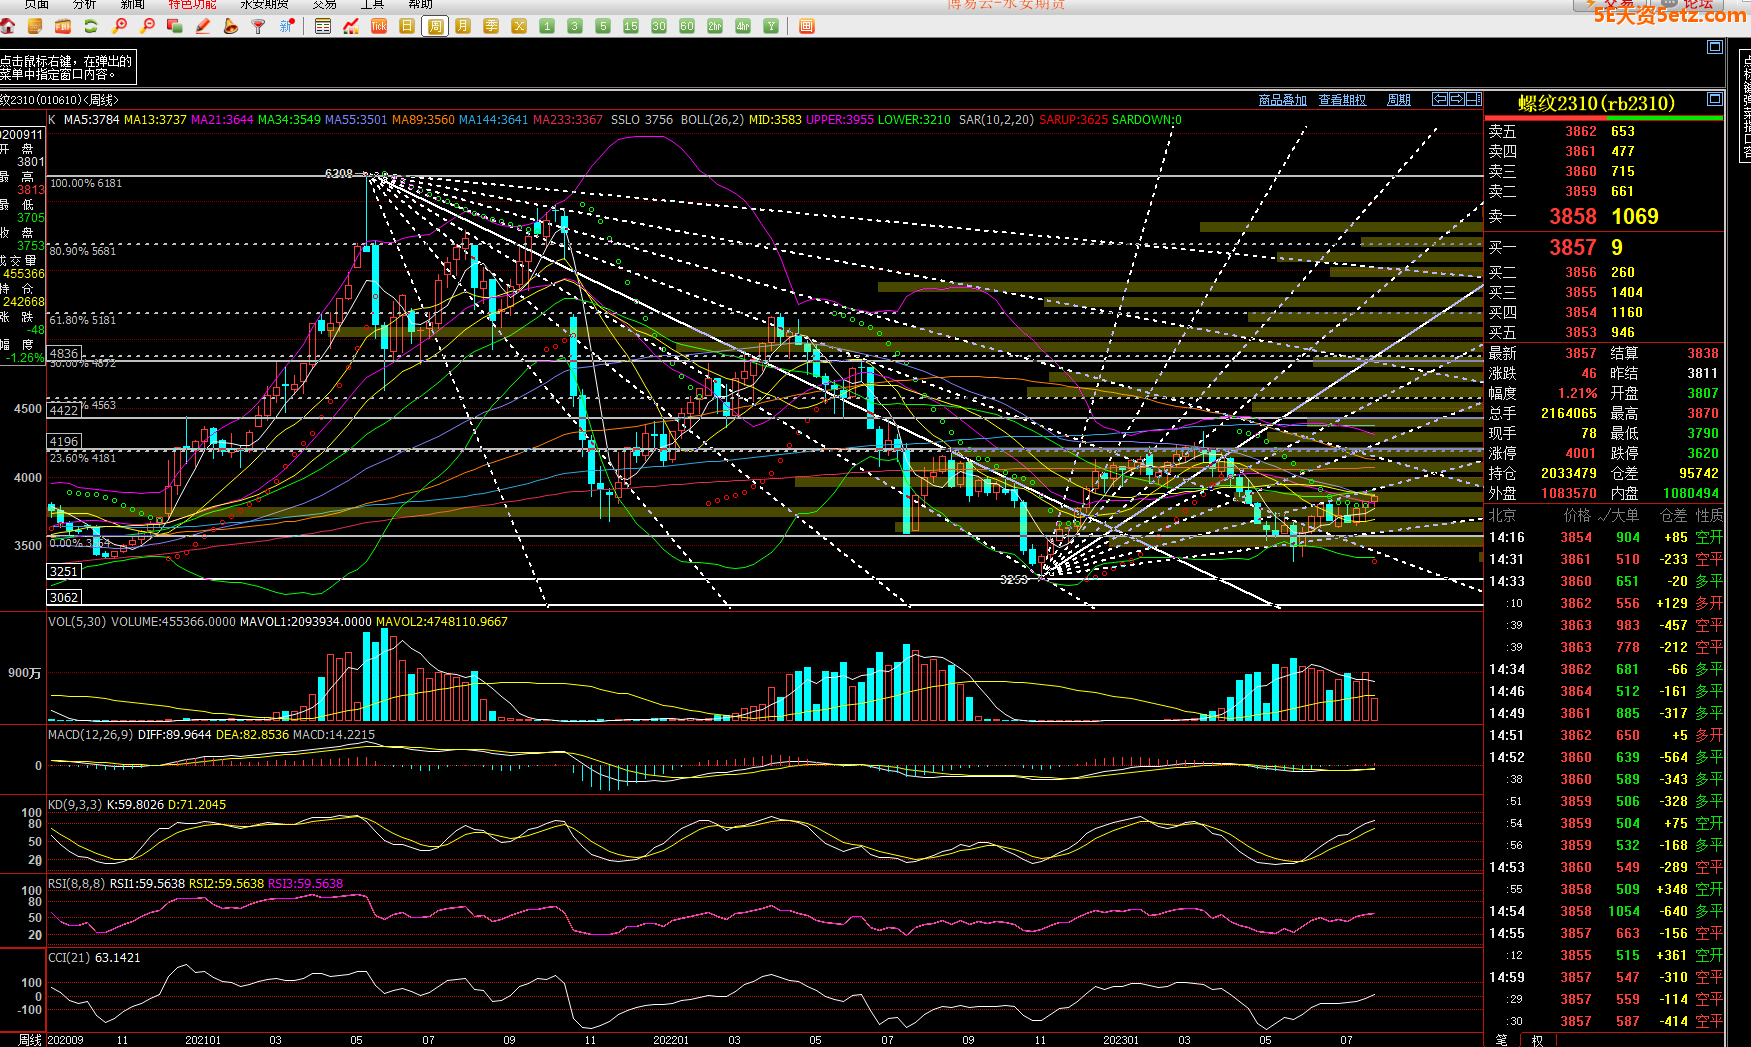Viewport: 1751px width, 1047px height.
Task: Go to next contract with right arrow
Action: (x=1457, y=99)
